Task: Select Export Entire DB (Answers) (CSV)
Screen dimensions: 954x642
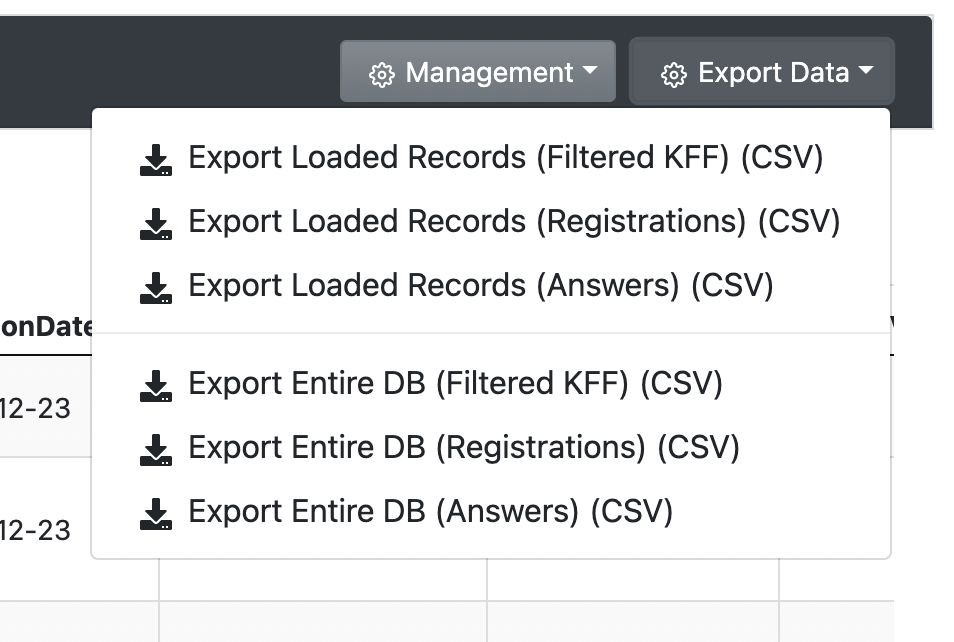Action: (x=490, y=512)
